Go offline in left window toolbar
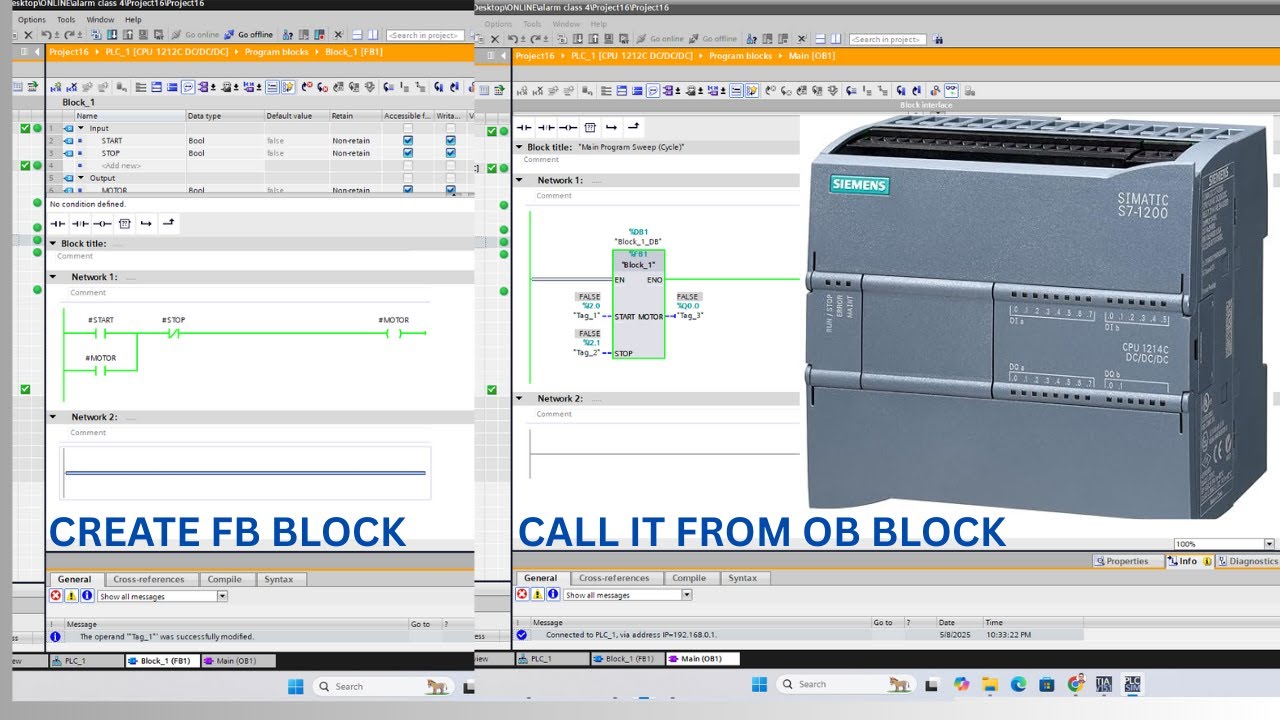This screenshot has width=1280, height=720. click(x=248, y=35)
